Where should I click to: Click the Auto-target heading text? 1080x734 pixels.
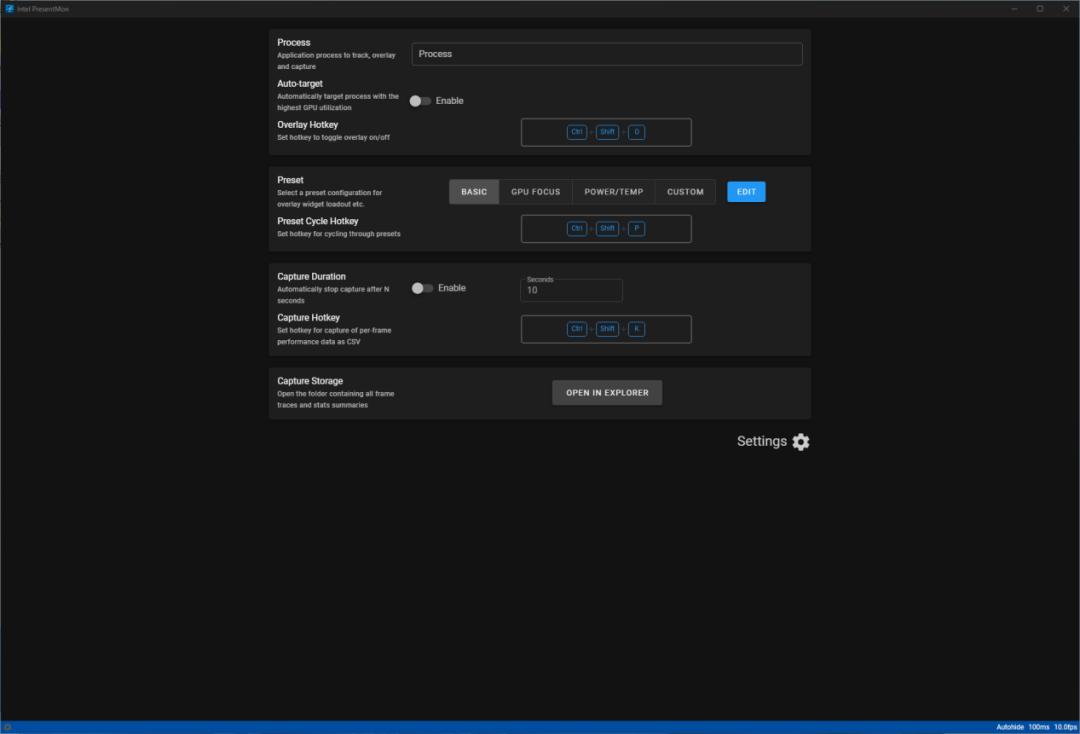point(300,83)
